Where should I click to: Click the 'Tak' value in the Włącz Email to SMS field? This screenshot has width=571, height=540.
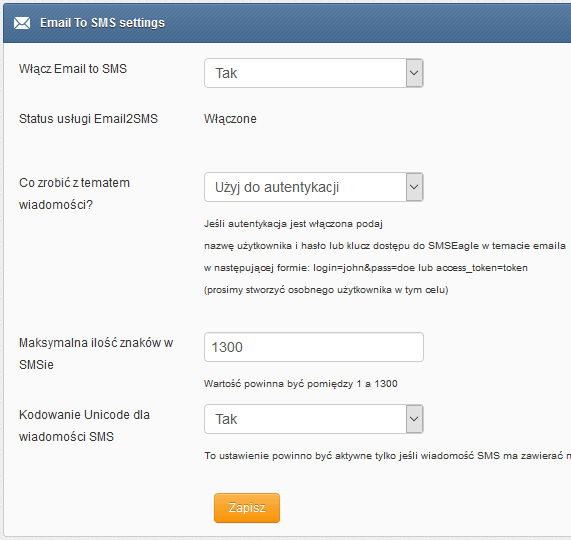click(x=226, y=73)
